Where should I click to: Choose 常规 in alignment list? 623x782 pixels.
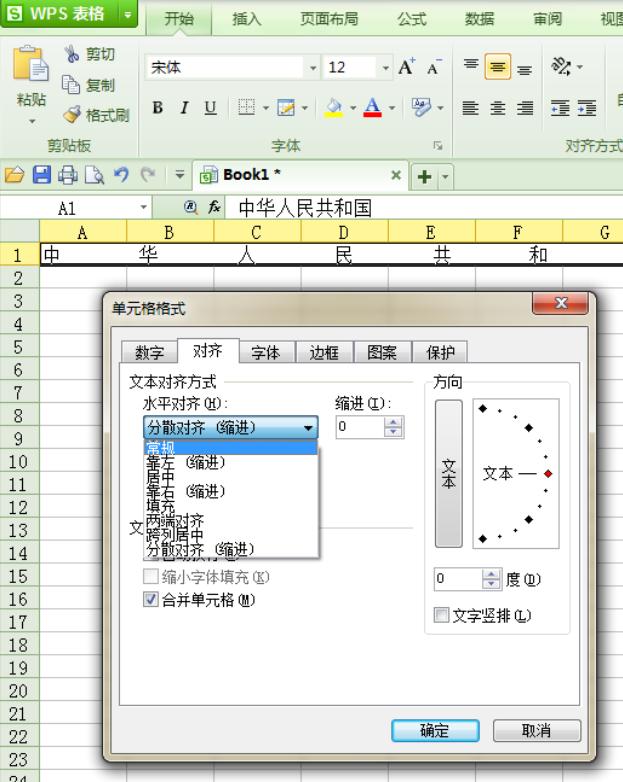231,447
